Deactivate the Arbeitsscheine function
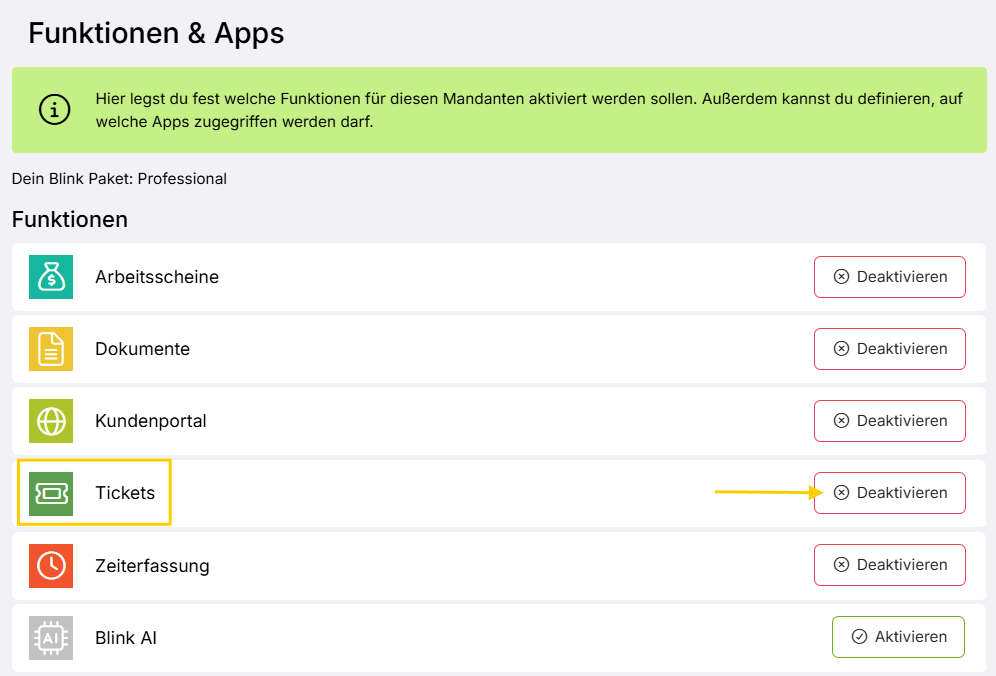 [889, 277]
